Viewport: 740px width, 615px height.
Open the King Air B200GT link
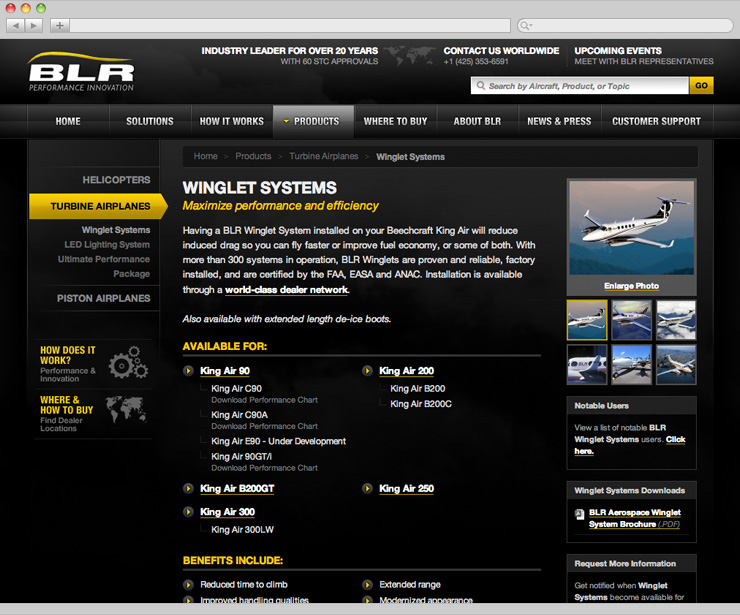pyautogui.click(x=237, y=489)
